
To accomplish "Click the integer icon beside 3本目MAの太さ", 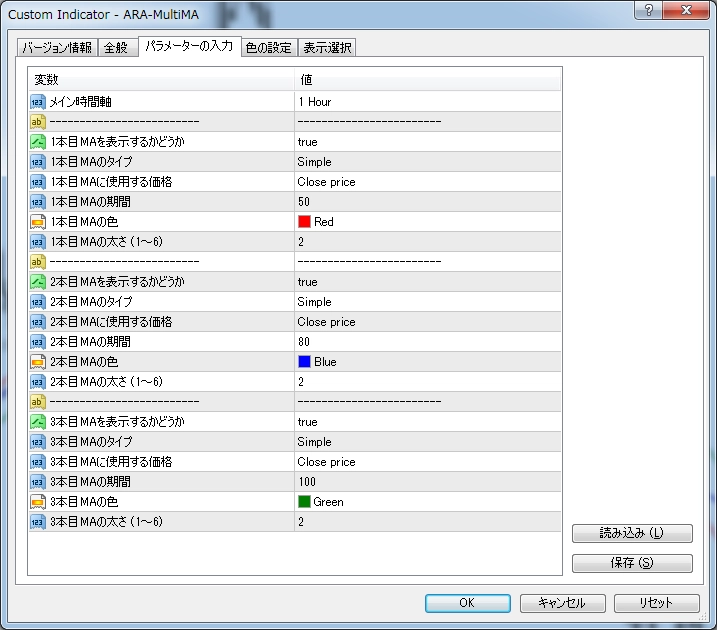I will point(38,522).
